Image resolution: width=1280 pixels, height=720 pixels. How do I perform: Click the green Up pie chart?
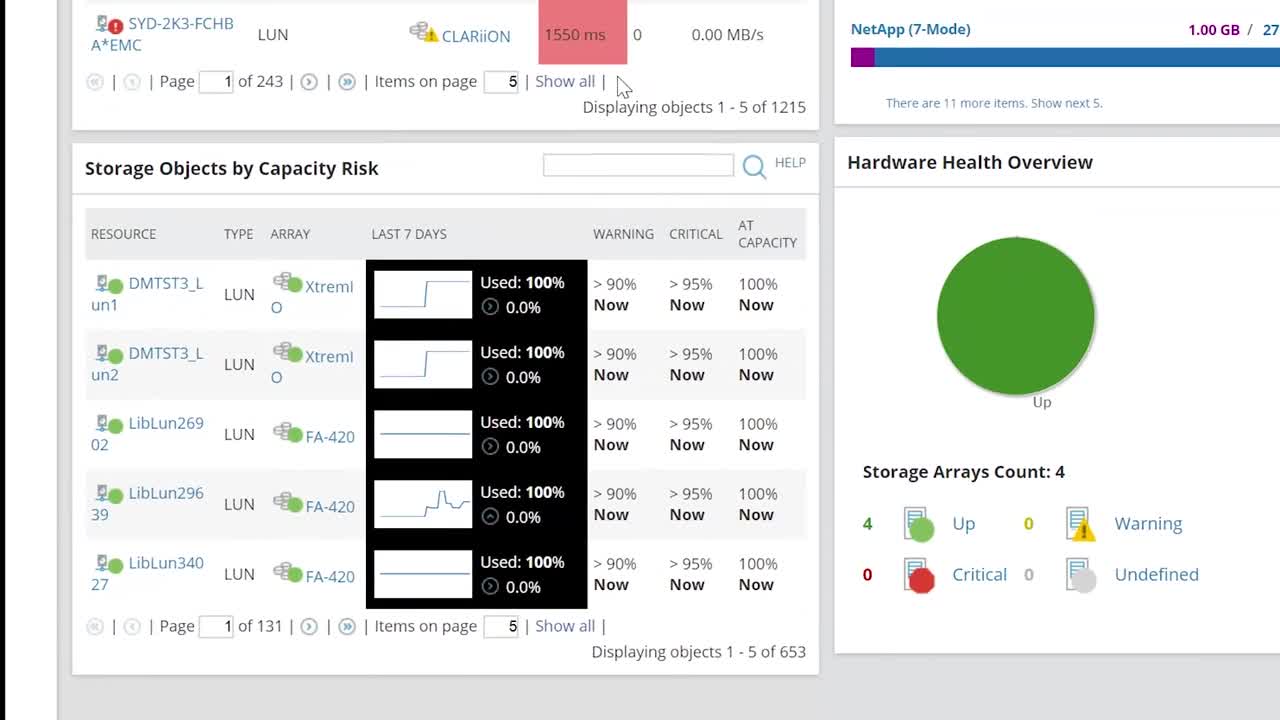pos(1016,316)
